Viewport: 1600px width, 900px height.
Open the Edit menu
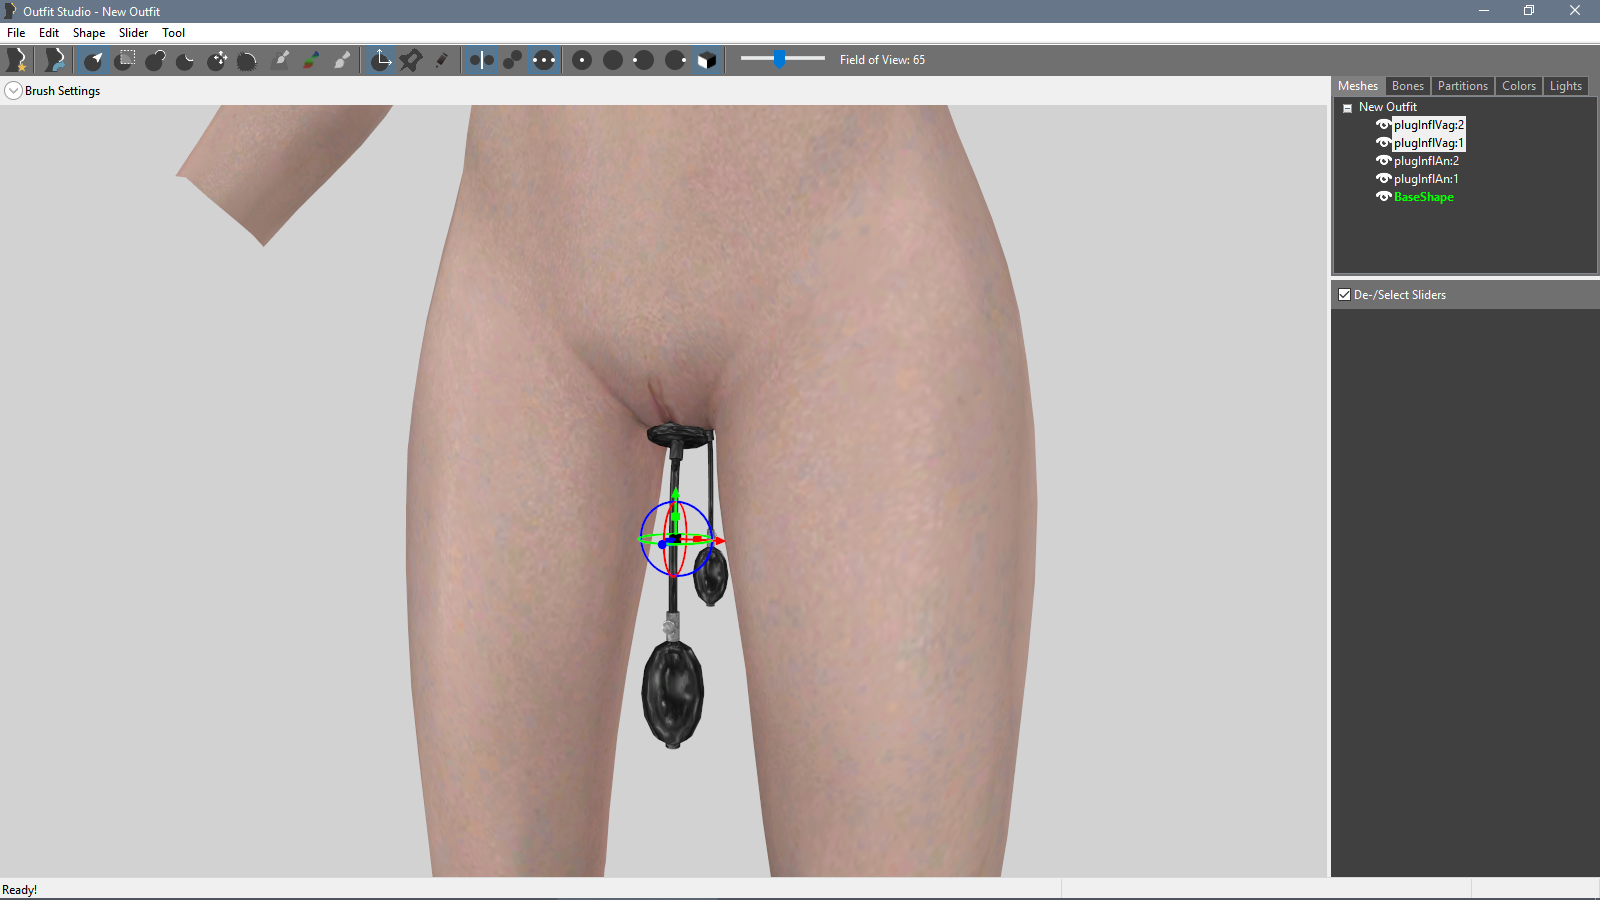49,33
